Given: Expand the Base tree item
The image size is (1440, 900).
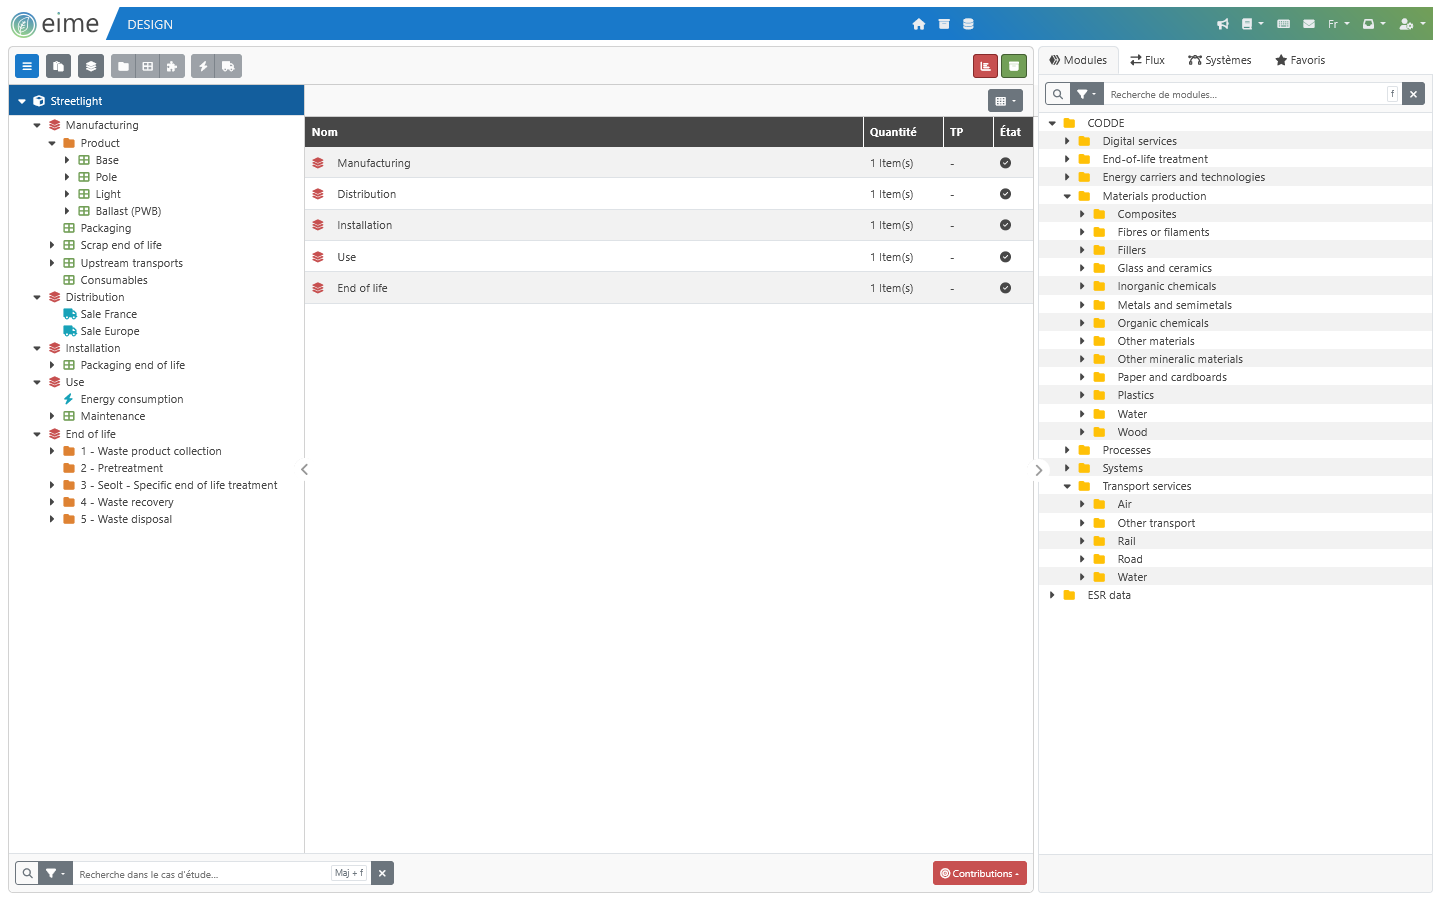Looking at the screenshot, I should [x=67, y=160].
